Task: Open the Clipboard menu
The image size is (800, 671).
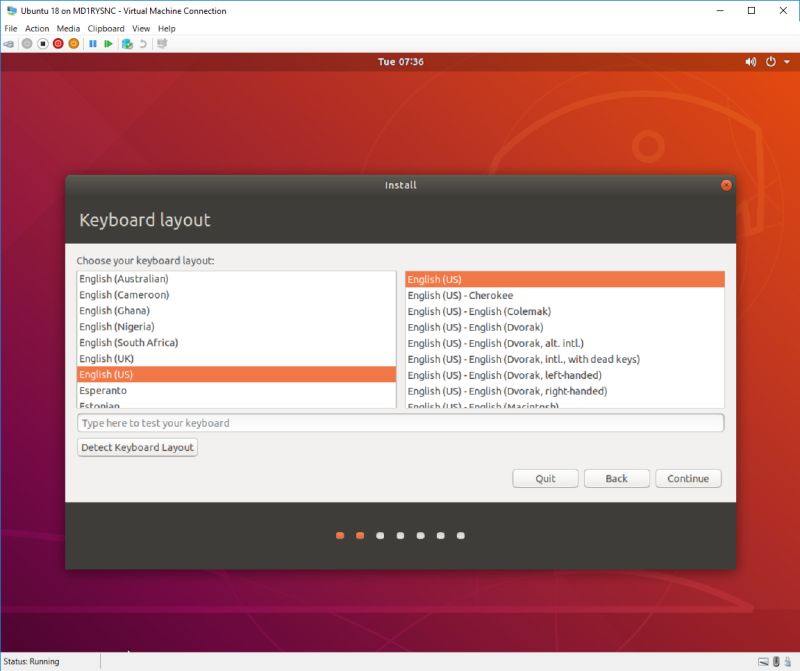Action: 105,28
